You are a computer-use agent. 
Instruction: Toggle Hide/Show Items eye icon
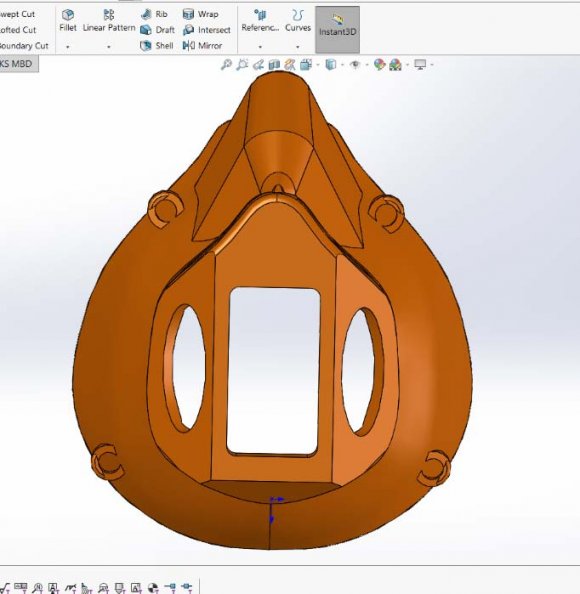[x=355, y=65]
